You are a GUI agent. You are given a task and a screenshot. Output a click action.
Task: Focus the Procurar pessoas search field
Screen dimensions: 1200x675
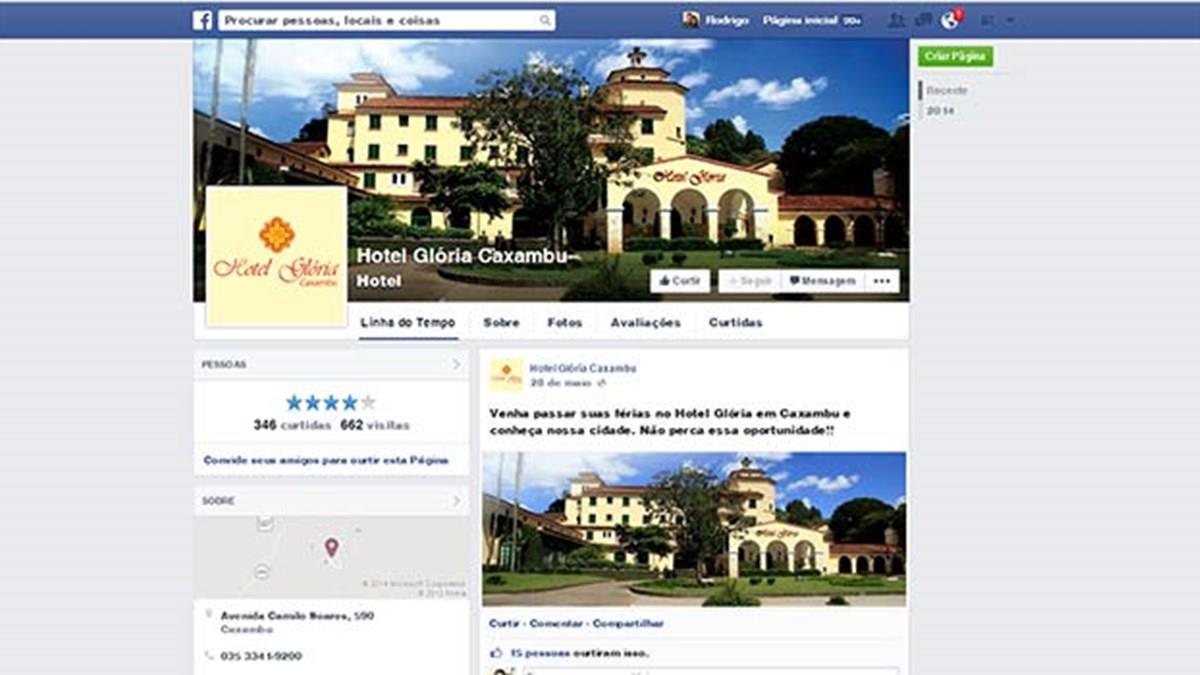380,20
